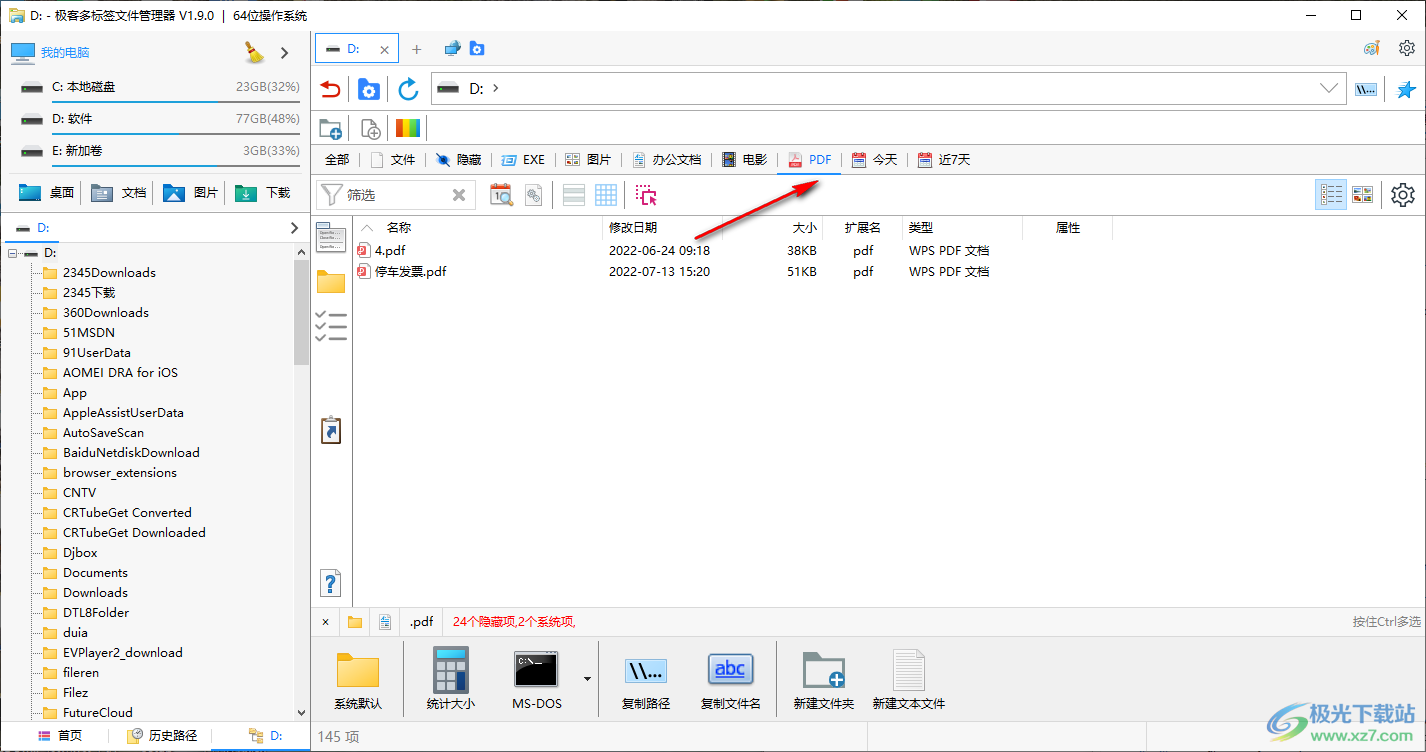Click the 复制路径 icon
The width and height of the screenshot is (1426, 752).
coord(645,679)
